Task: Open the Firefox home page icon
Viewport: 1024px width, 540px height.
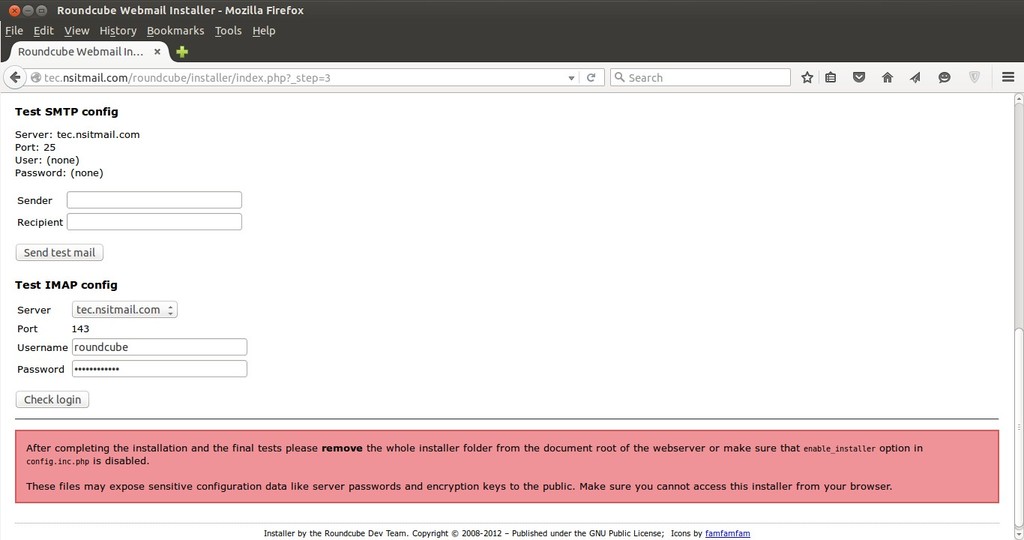Action: coord(887,78)
